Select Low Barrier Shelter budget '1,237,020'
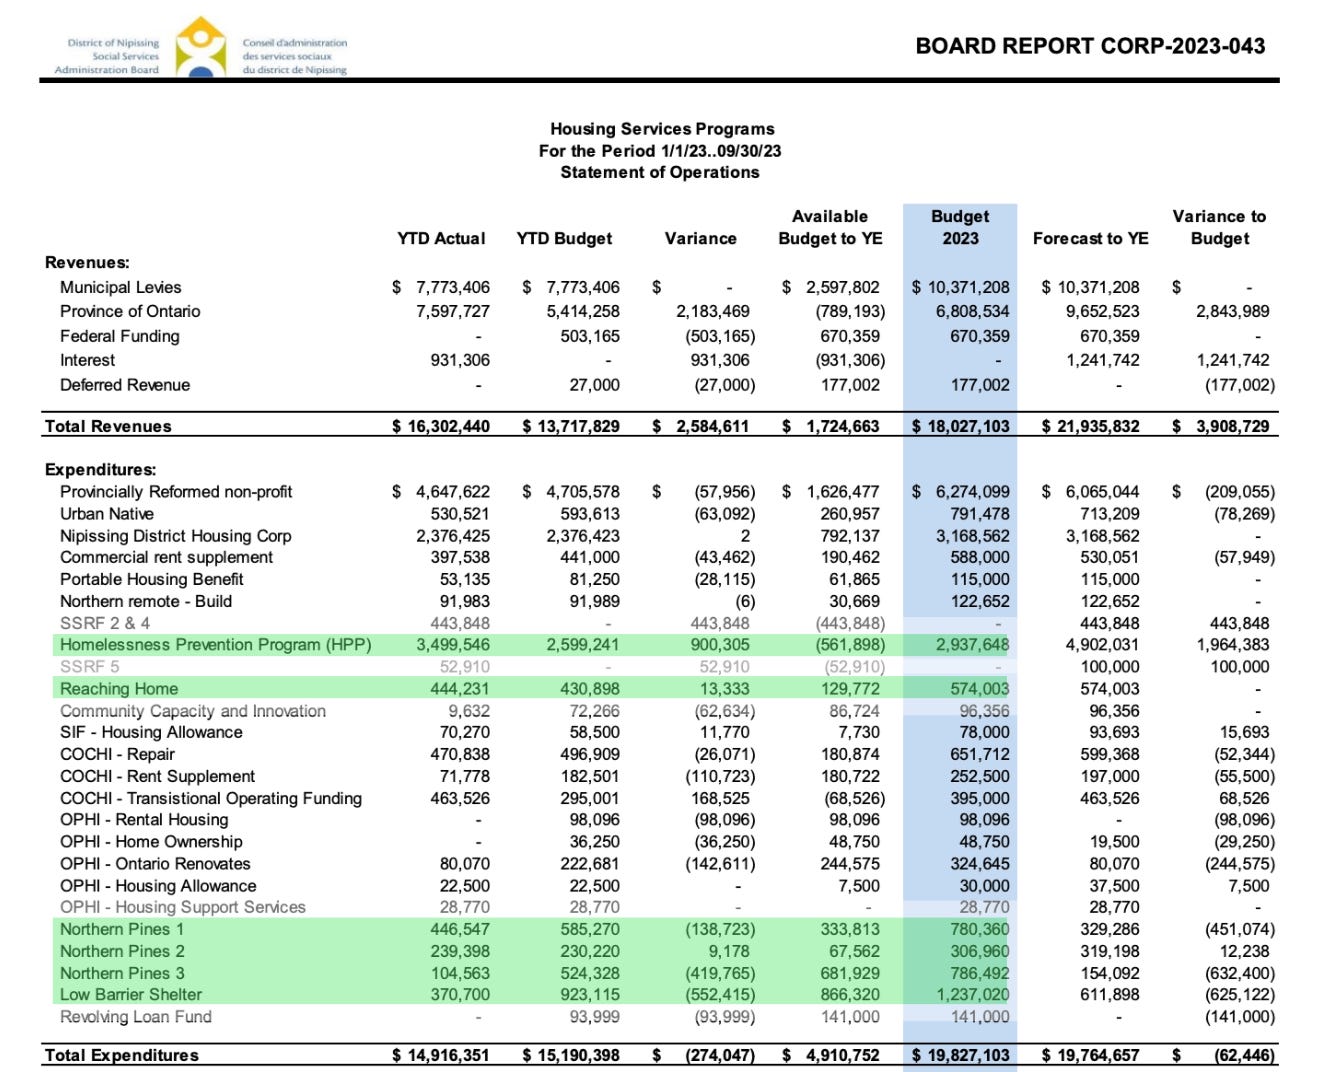 973,995
